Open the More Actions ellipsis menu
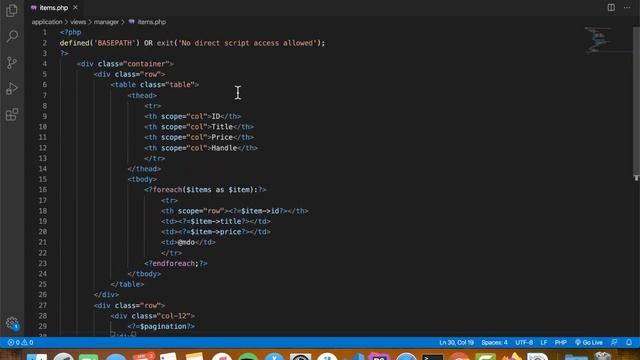The width and height of the screenshot is (640, 360). [627, 7]
